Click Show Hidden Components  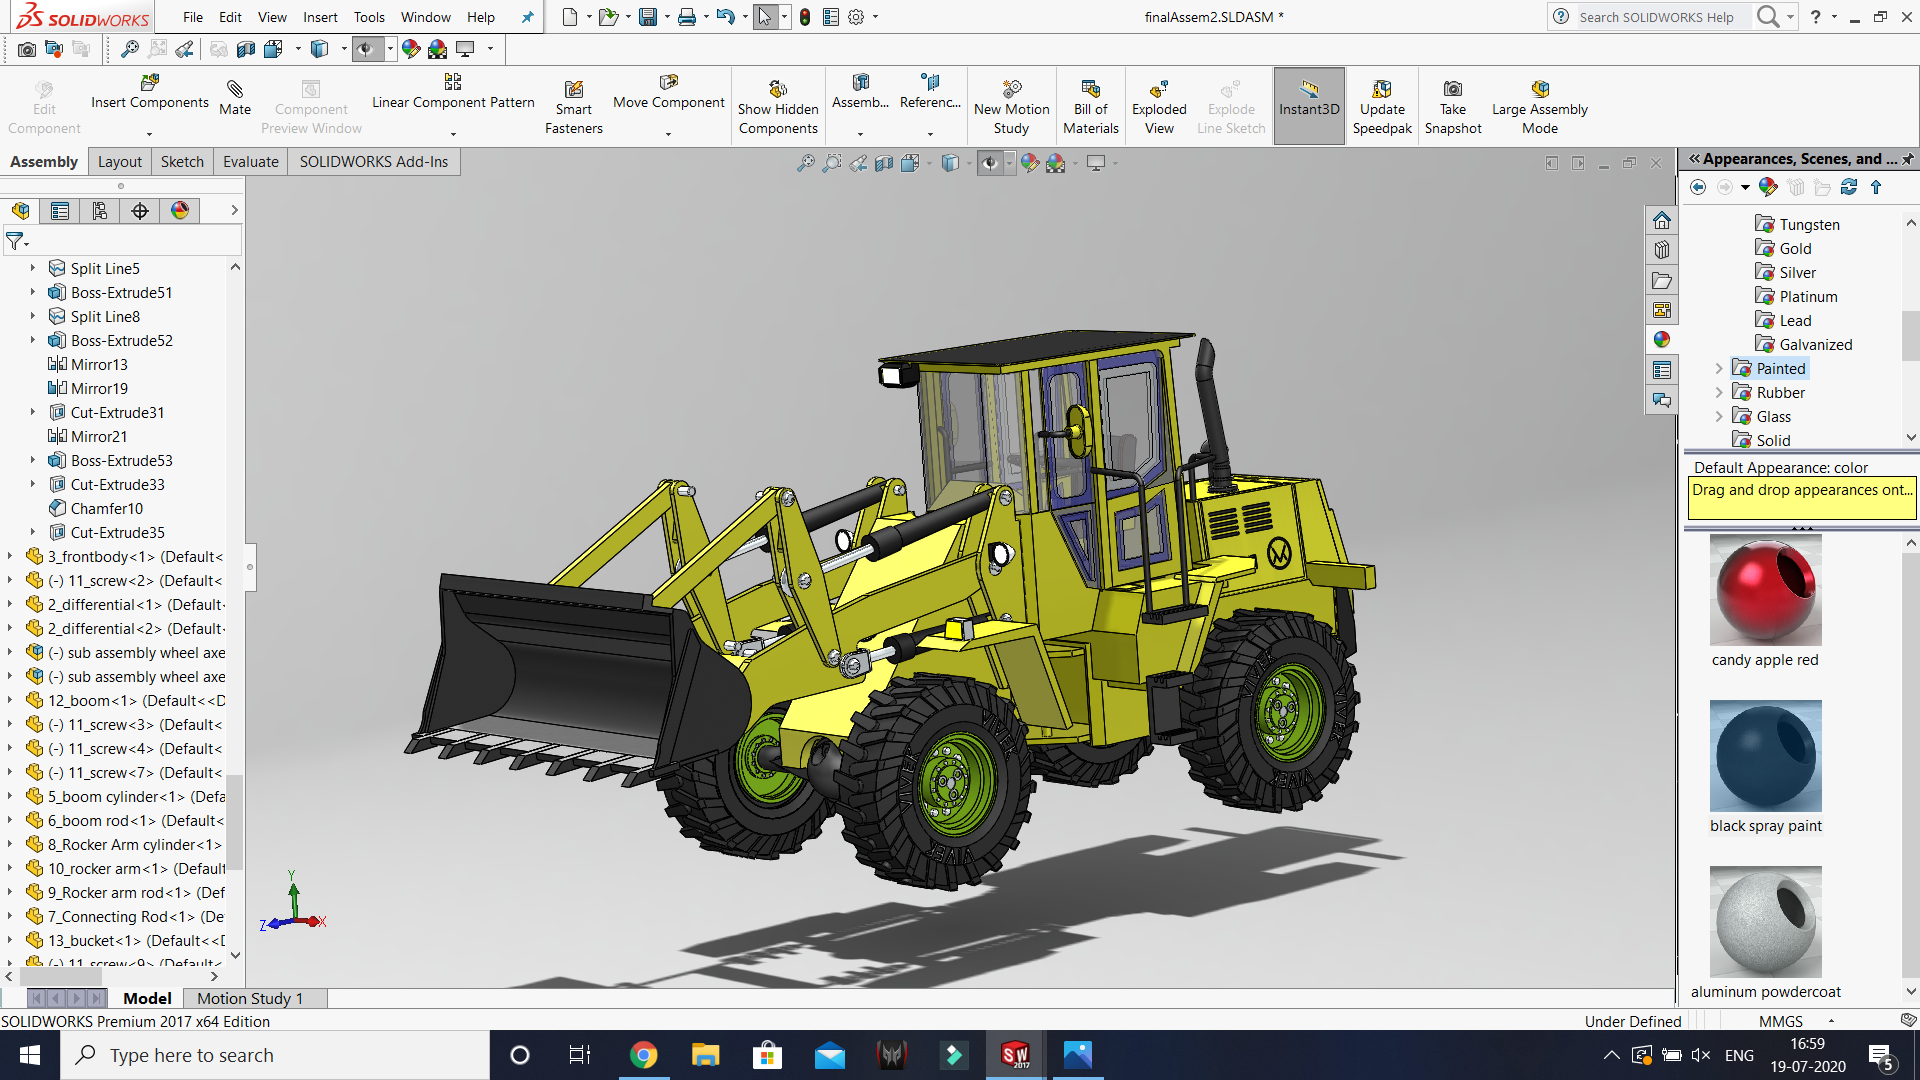(778, 107)
